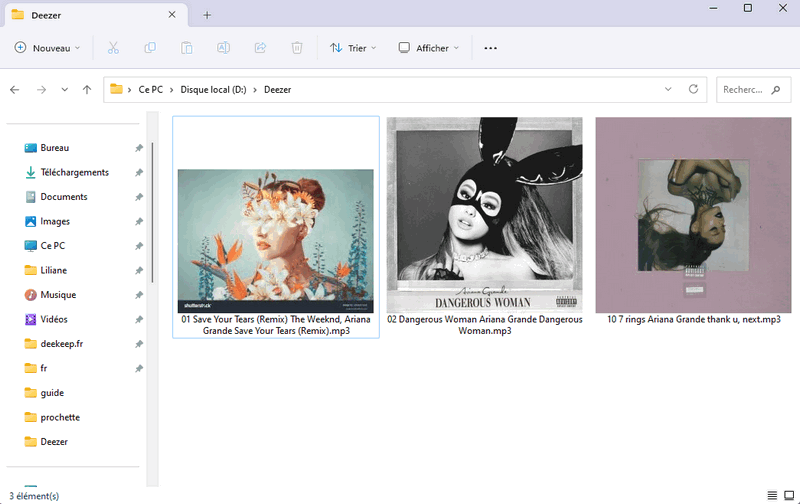Open the Nouveau dropdown menu
The width and height of the screenshot is (800, 504).
click(47, 48)
